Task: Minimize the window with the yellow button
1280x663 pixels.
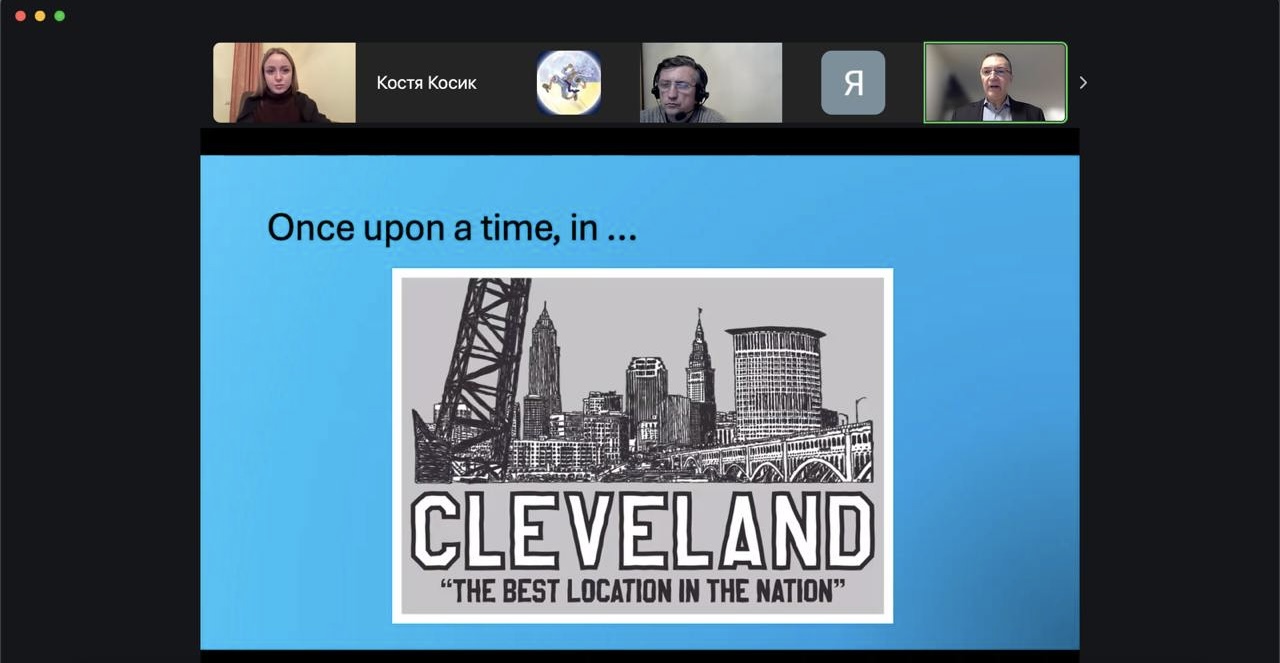Action: pyautogui.click(x=40, y=16)
